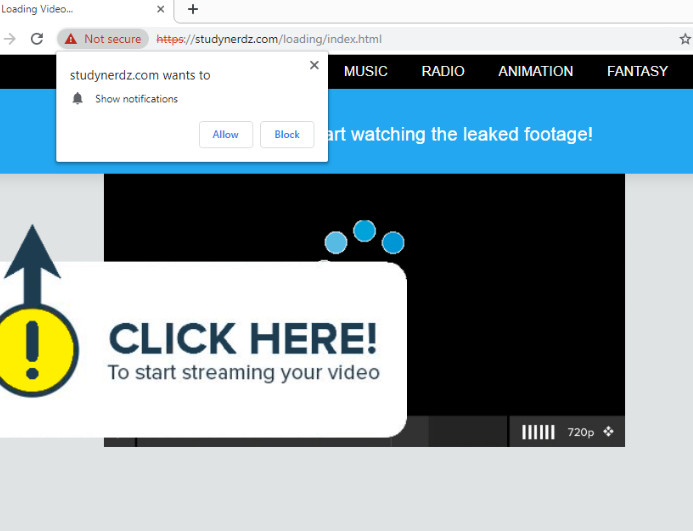Select the Loading Video browser tab

pos(70,9)
